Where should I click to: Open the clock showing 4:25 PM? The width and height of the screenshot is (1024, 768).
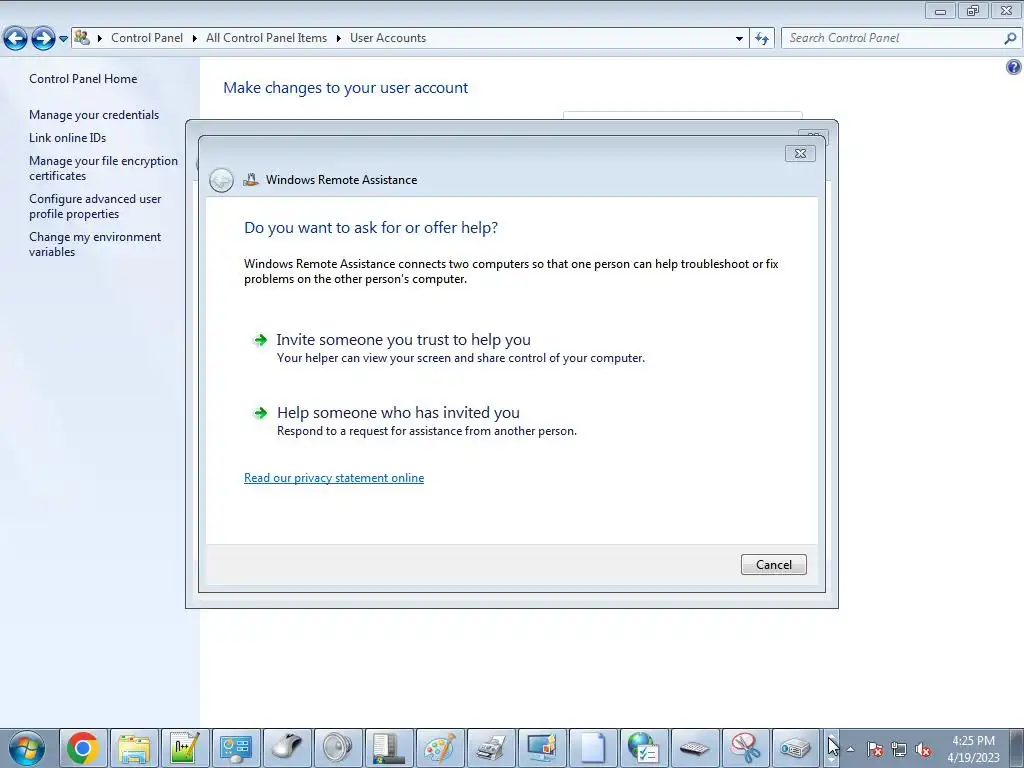(x=973, y=749)
